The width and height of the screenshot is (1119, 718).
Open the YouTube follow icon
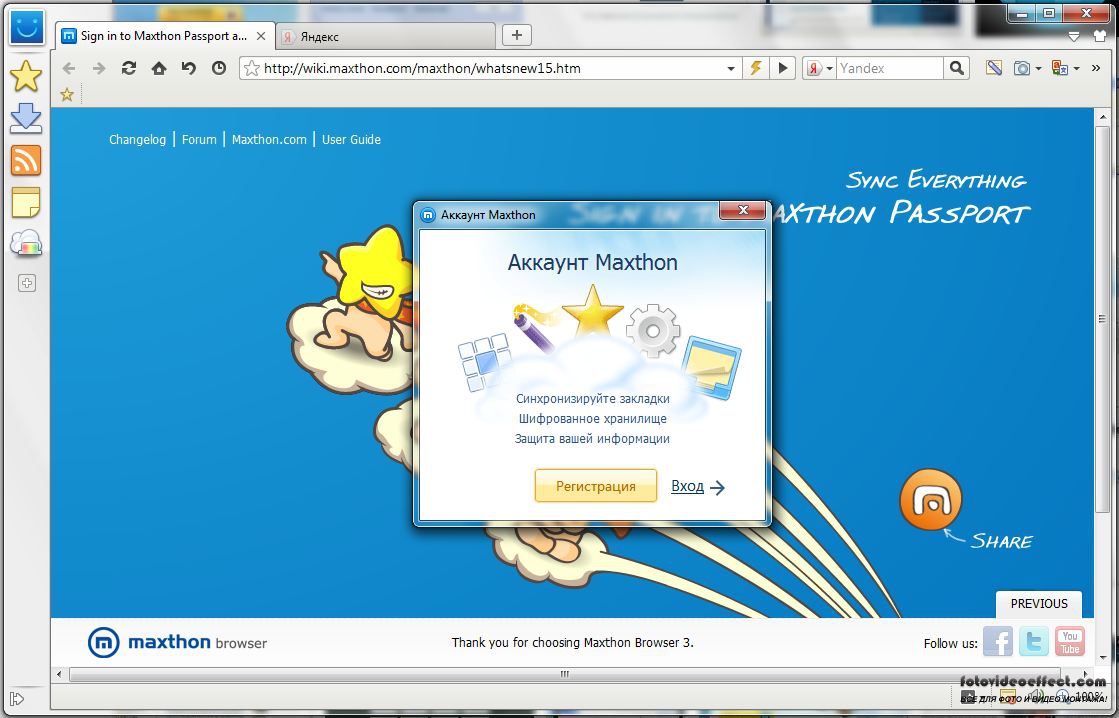1070,641
